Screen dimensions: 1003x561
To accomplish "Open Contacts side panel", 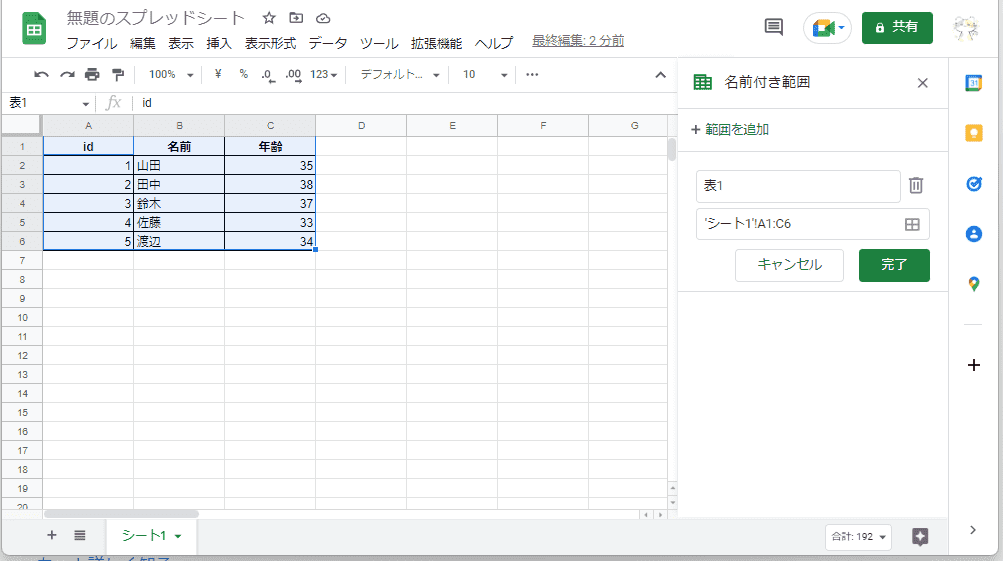I will [974, 234].
